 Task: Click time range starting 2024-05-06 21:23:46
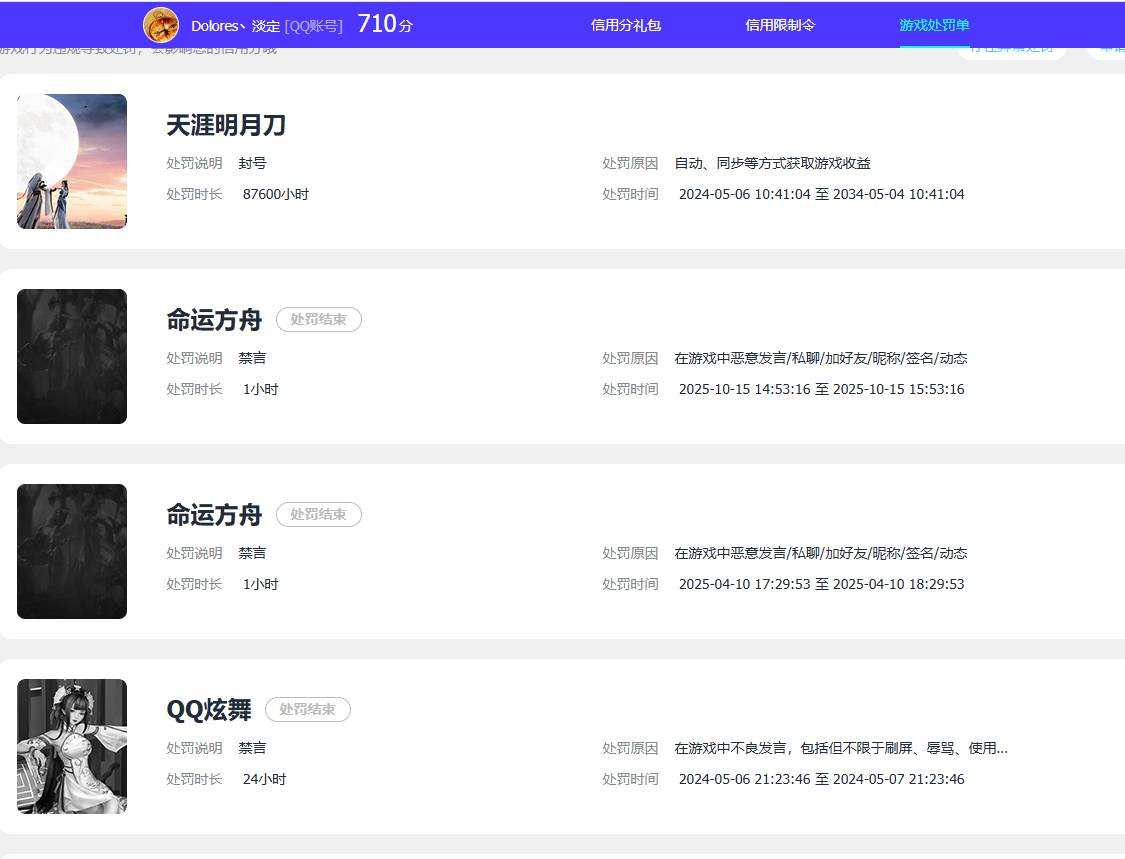point(822,779)
